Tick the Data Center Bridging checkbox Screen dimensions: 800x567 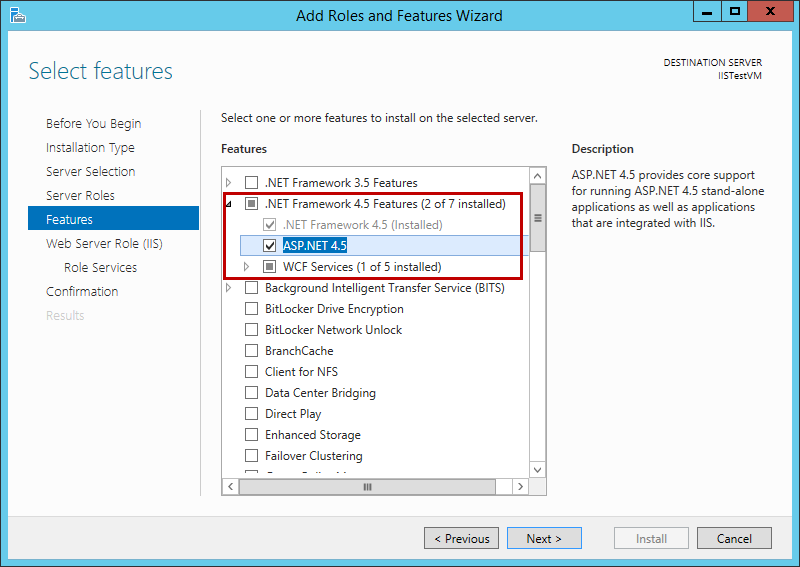(251, 393)
